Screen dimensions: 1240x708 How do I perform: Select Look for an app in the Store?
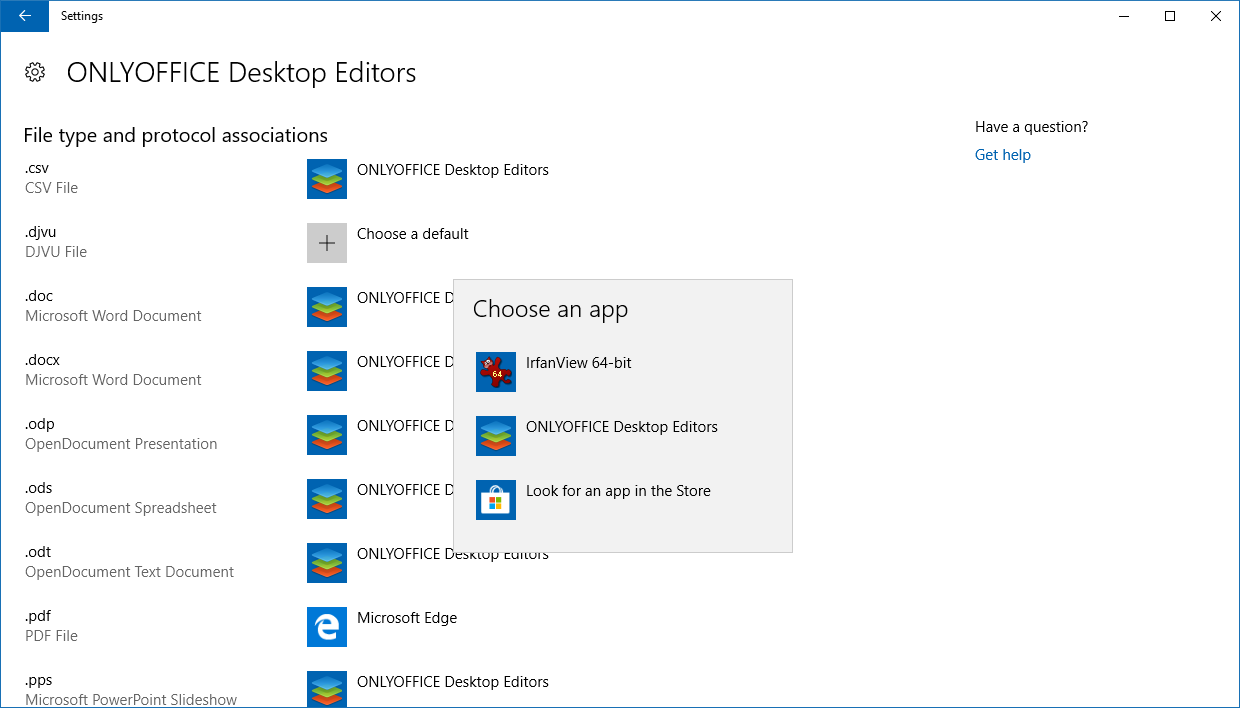coord(618,491)
